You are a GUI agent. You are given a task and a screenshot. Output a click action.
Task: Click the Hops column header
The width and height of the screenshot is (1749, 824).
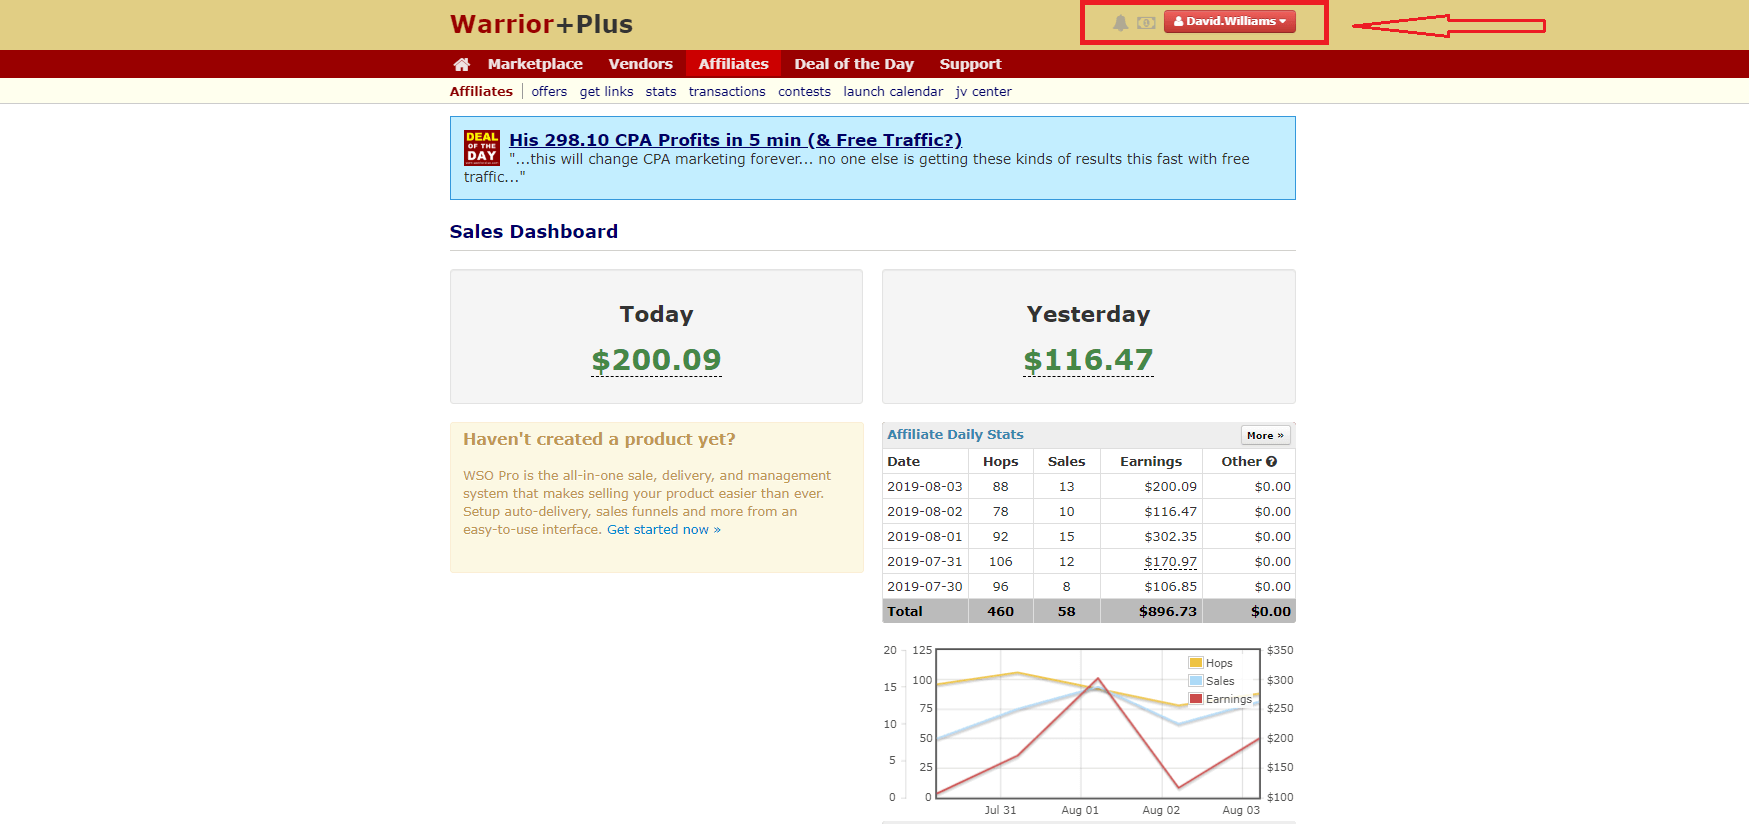(x=1000, y=461)
